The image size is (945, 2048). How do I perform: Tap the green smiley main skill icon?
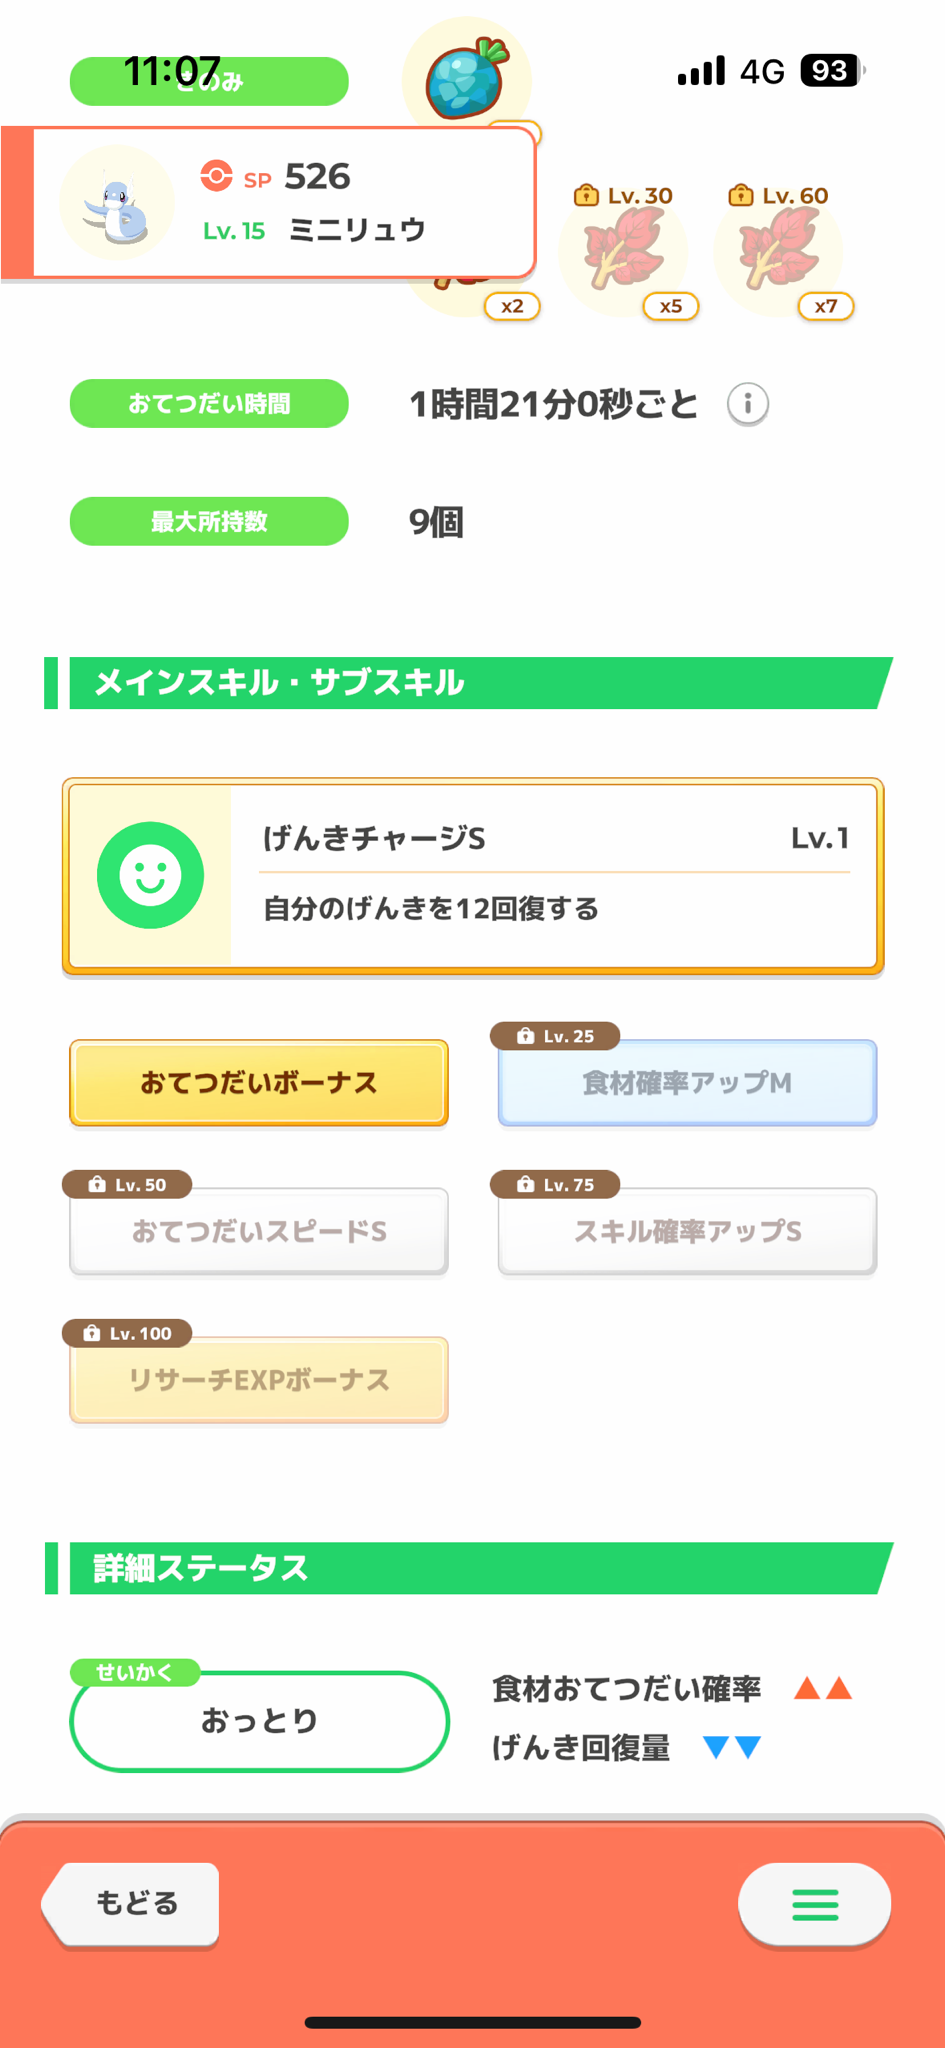click(150, 875)
